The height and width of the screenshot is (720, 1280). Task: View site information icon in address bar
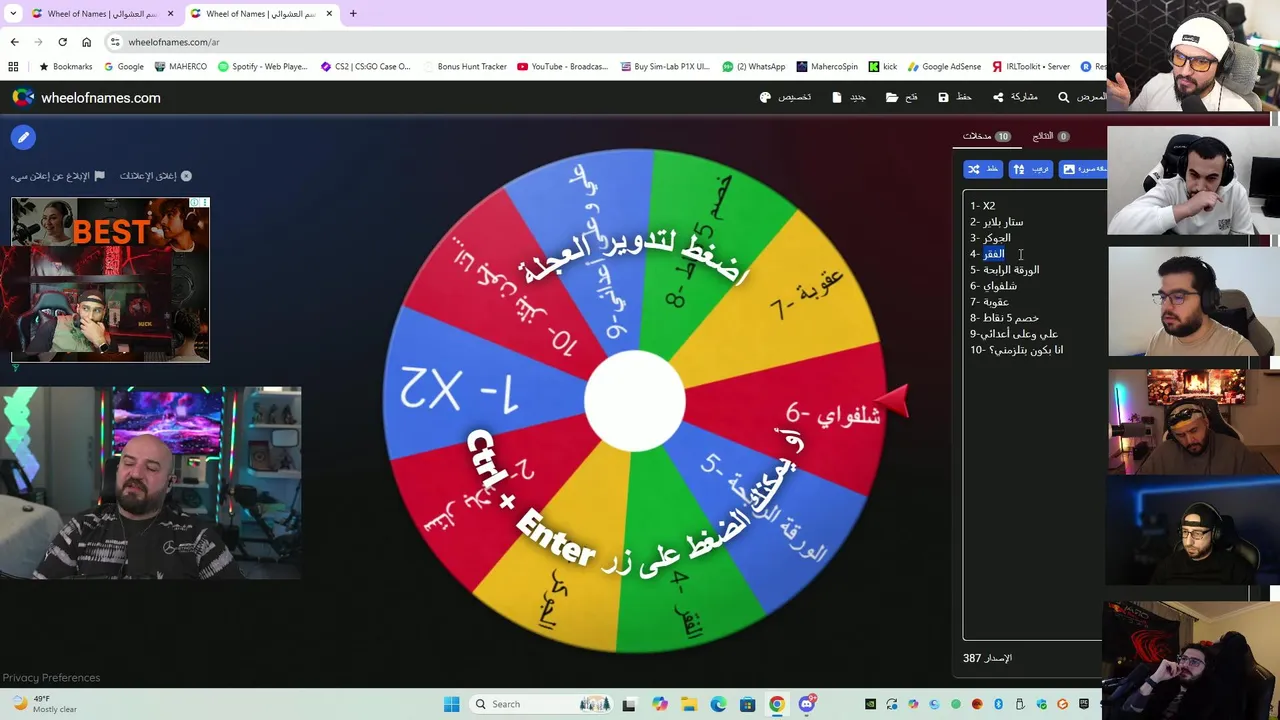[115, 42]
